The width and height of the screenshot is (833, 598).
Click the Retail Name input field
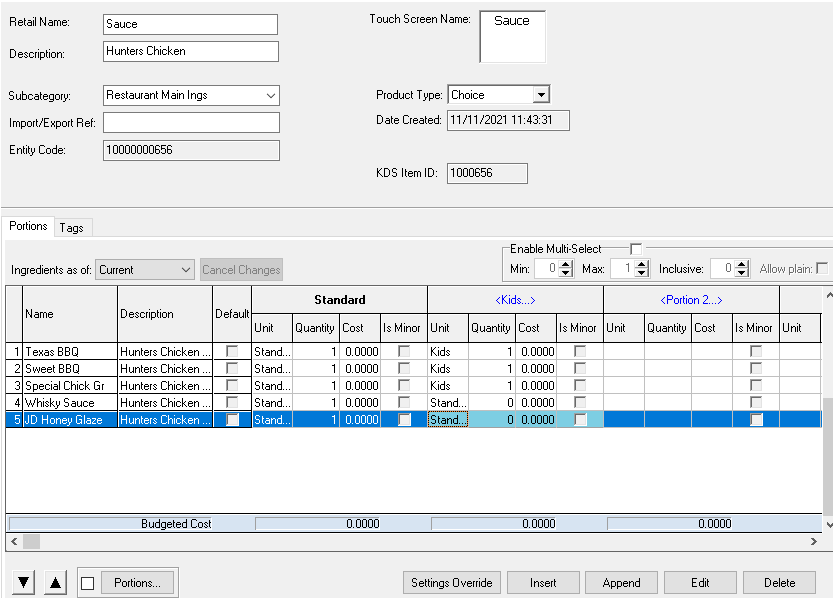tap(190, 24)
